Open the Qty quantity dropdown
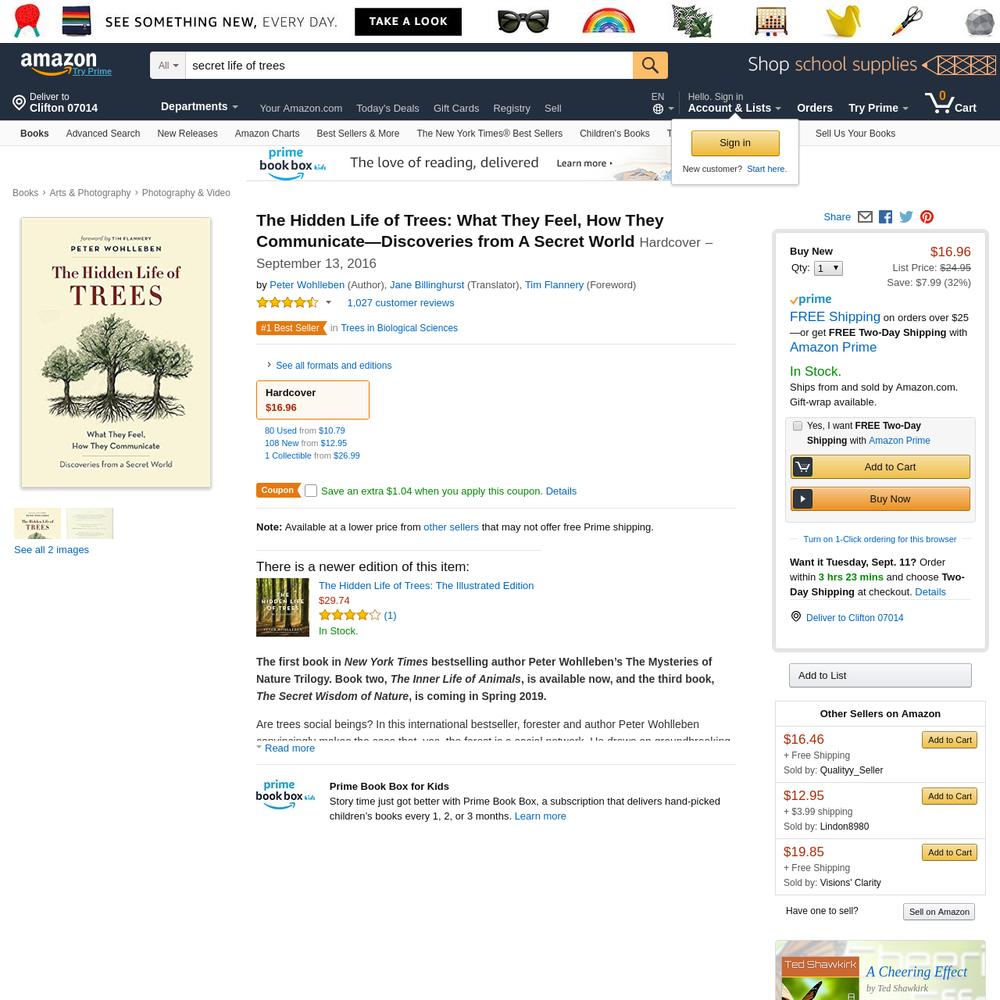 pos(828,268)
